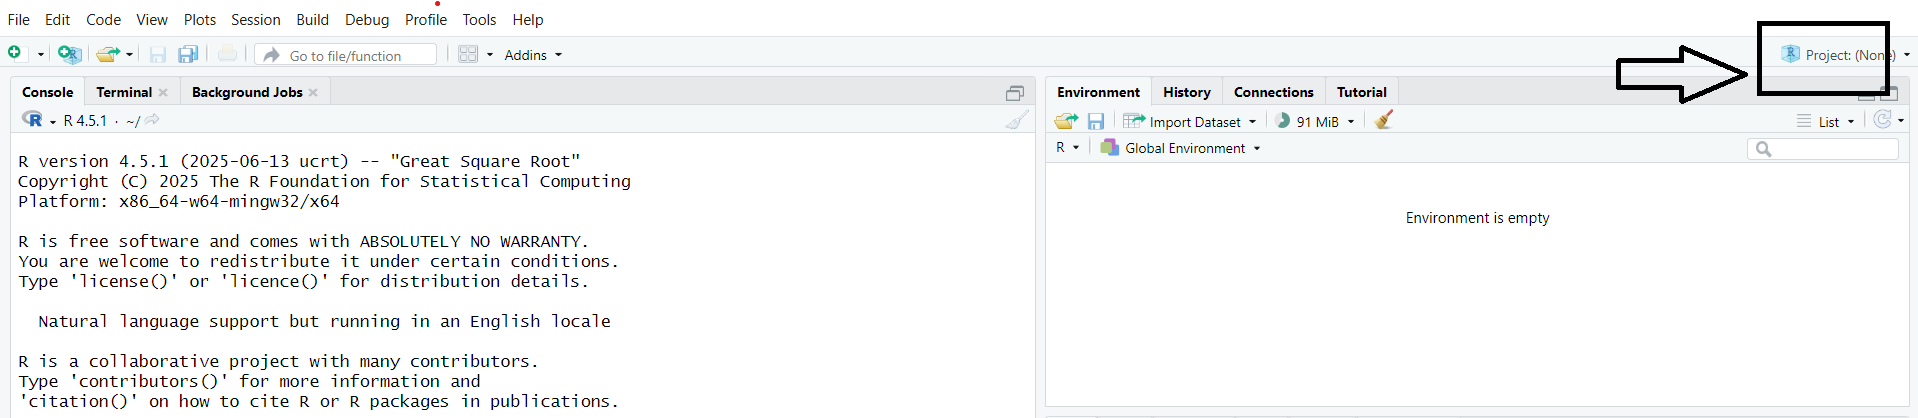Click the Open File folder icon
This screenshot has height=418, width=1918.
107,54
